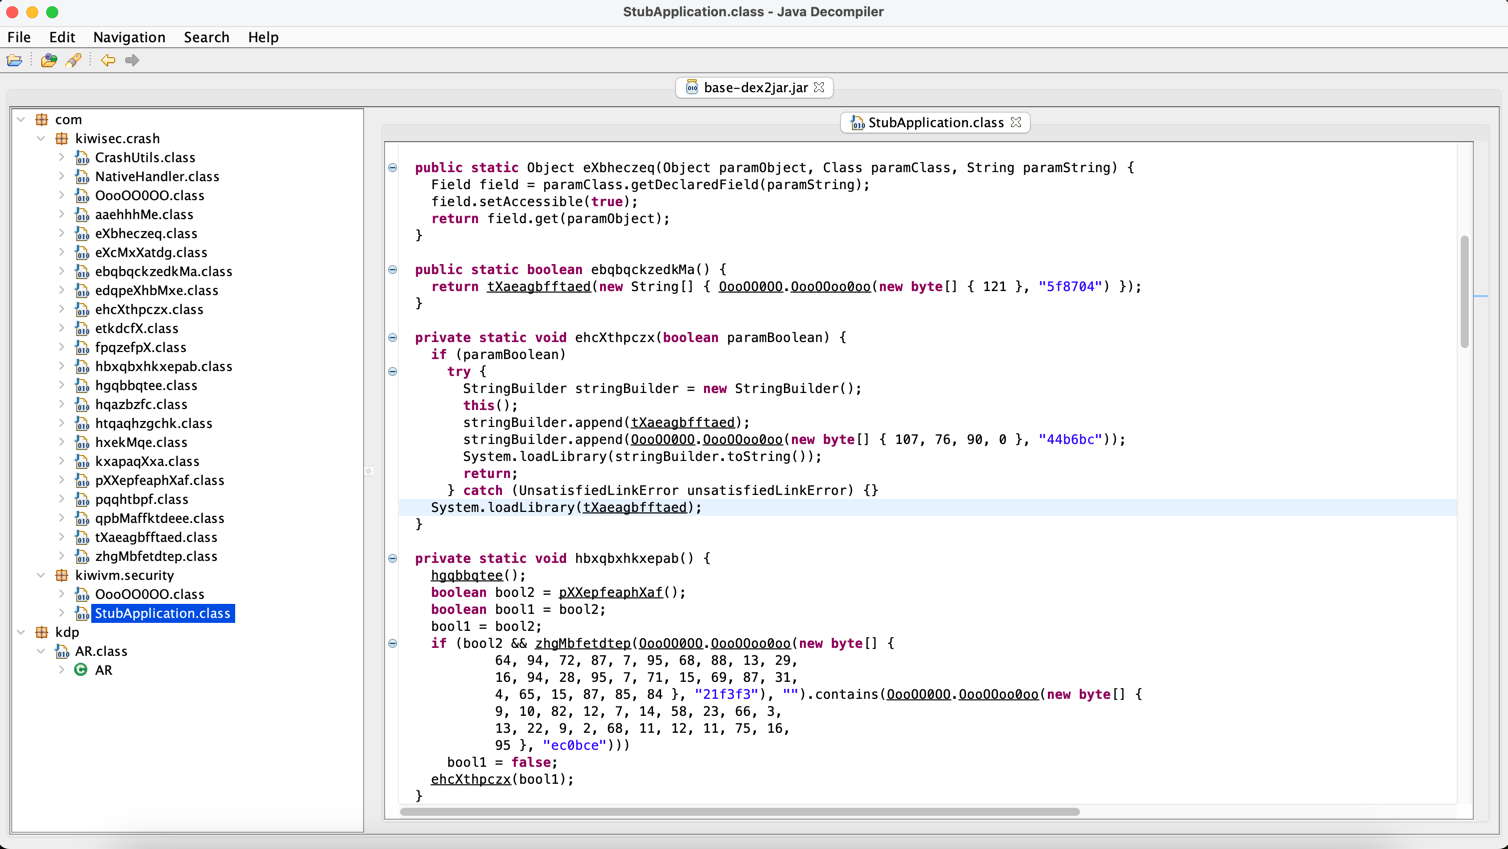The width and height of the screenshot is (1508, 849).
Task: Select hbxqbxhkxepab.class in tree
Action: coord(163,366)
